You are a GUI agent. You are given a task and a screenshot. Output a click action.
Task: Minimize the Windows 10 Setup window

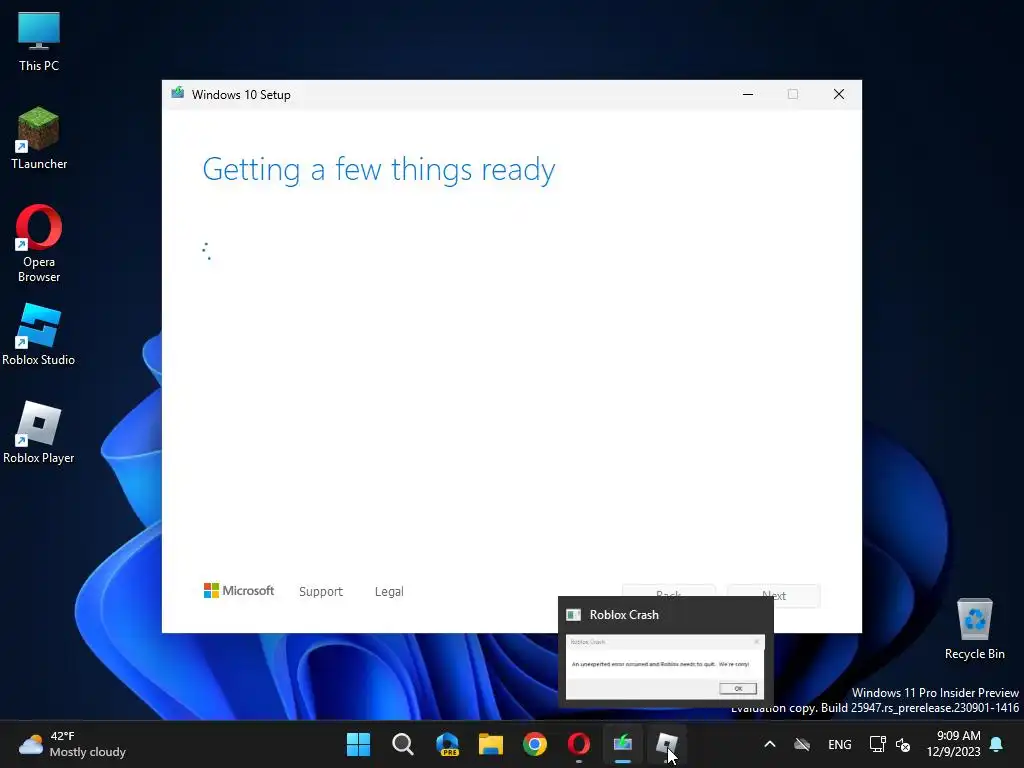[x=748, y=95]
